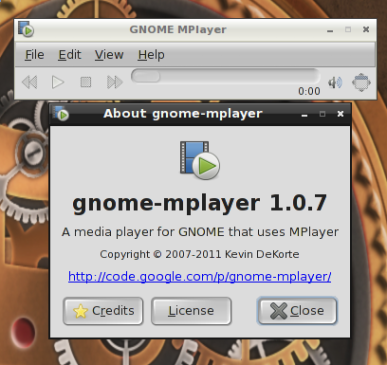
Task: Click the GNOME MPlayer title bar icon
Action: click(26, 29)
